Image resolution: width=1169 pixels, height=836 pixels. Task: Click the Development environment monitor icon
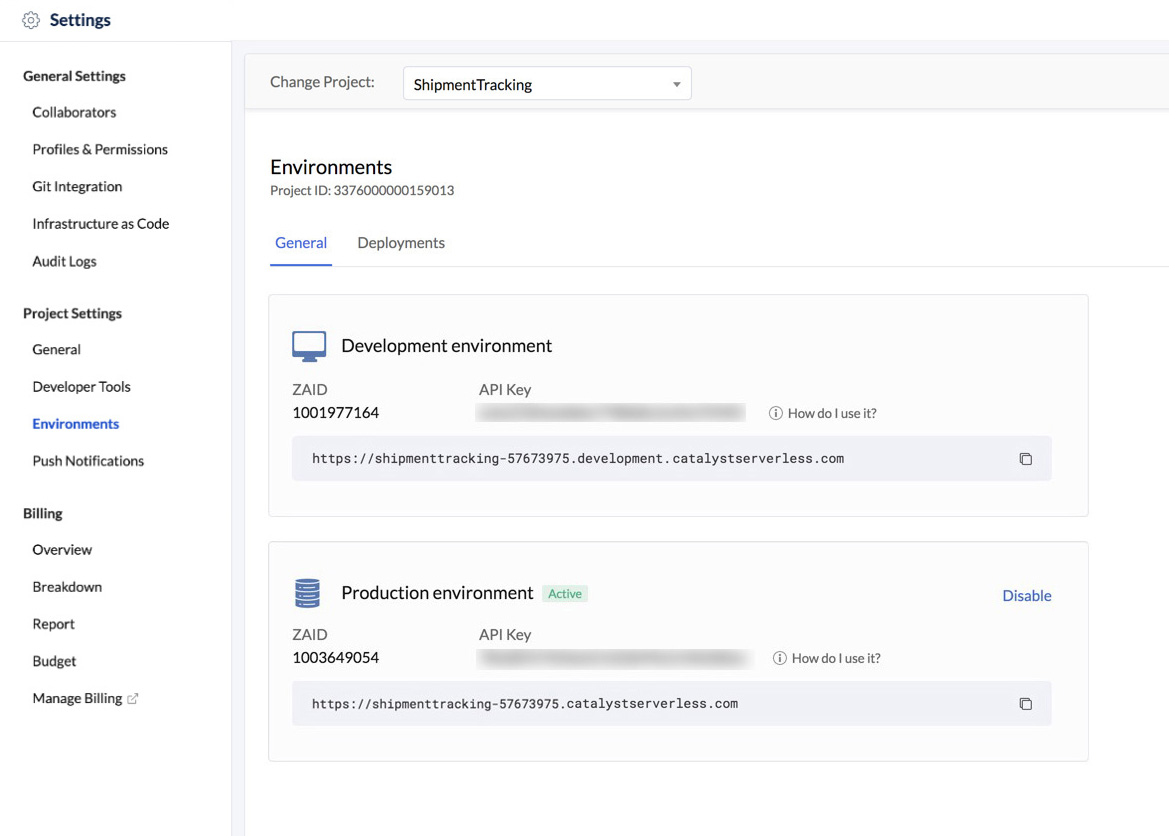pyautogui.click(x=309, y=346)
